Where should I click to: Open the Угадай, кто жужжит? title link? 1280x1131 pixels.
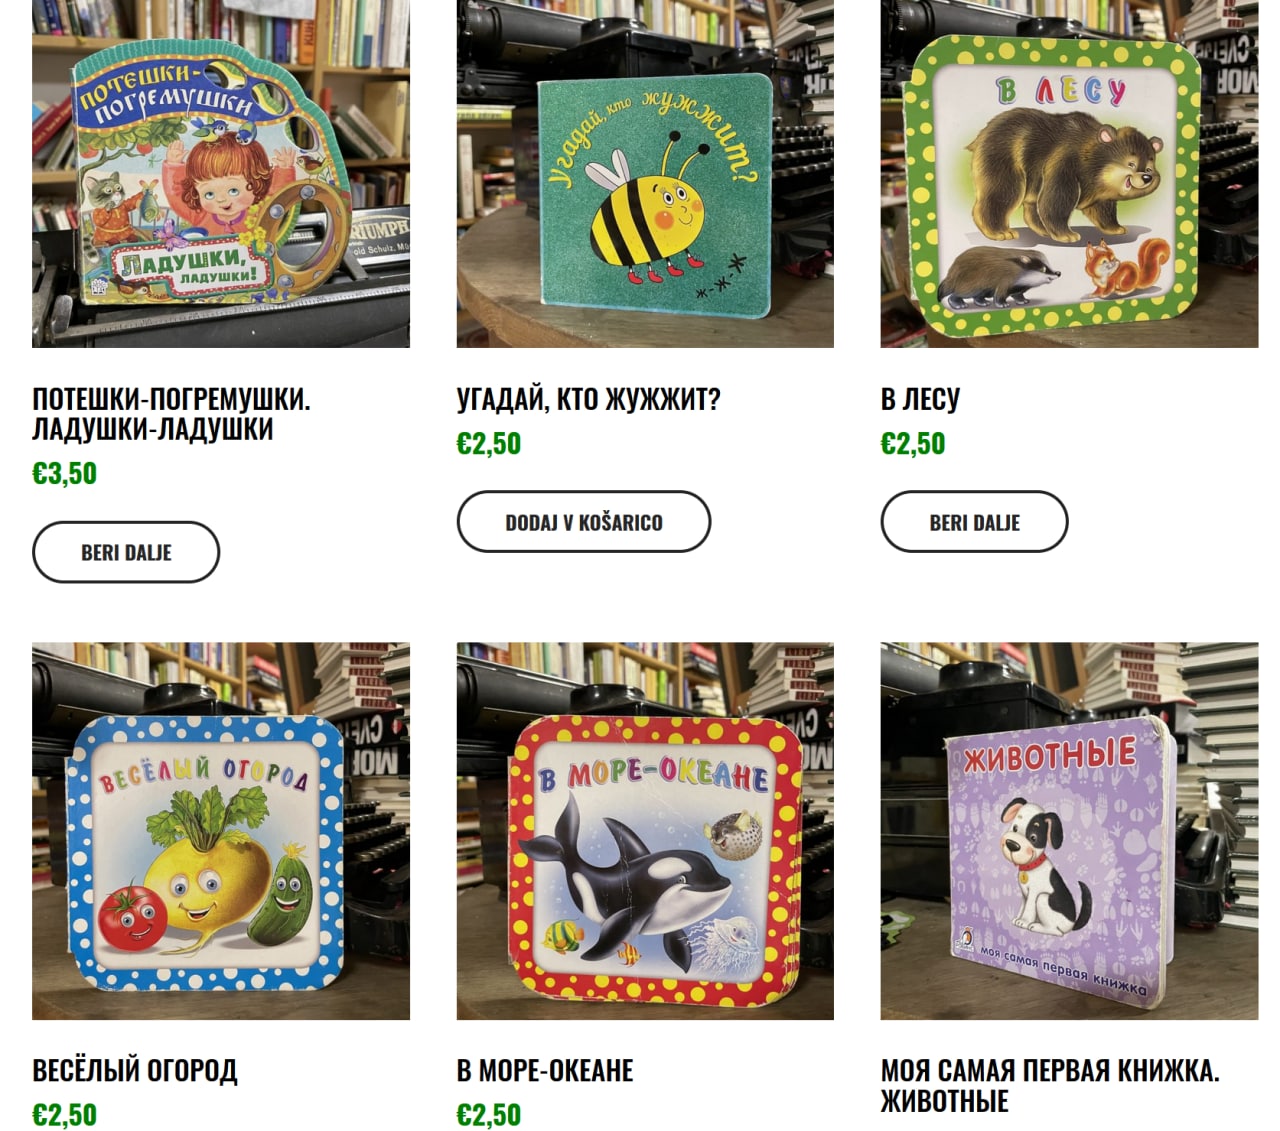[x=588, y=399]
